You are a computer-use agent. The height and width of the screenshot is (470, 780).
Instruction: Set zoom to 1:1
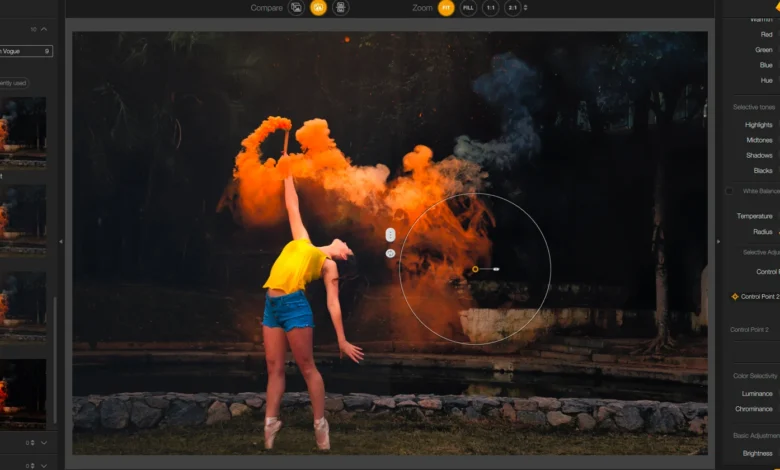click(x=490, y=7)
